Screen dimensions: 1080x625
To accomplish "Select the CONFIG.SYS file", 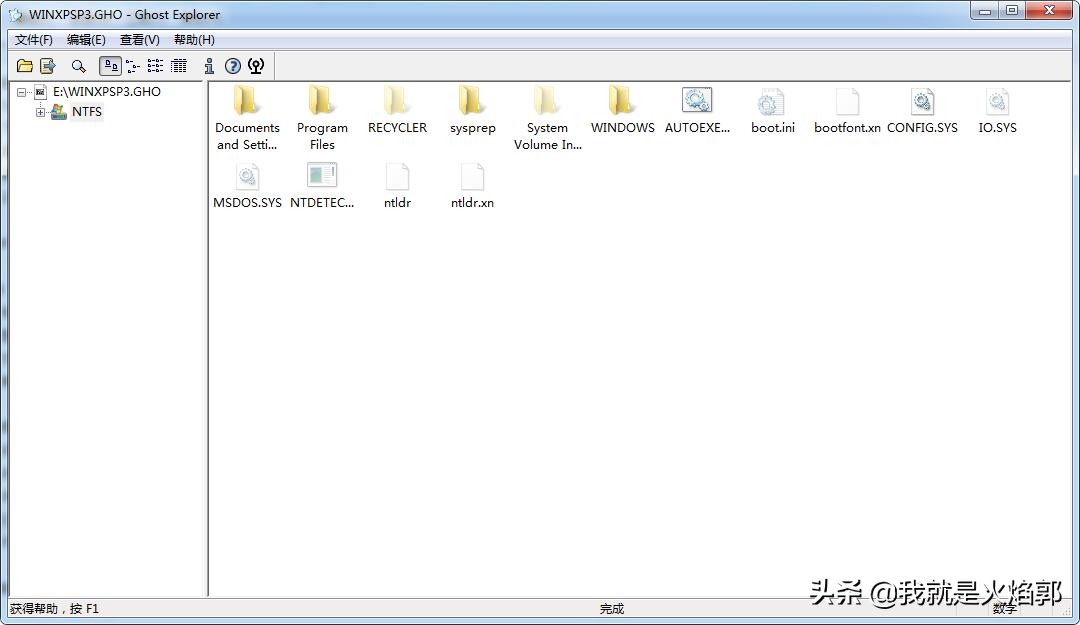I will click(x=922, y=110).
